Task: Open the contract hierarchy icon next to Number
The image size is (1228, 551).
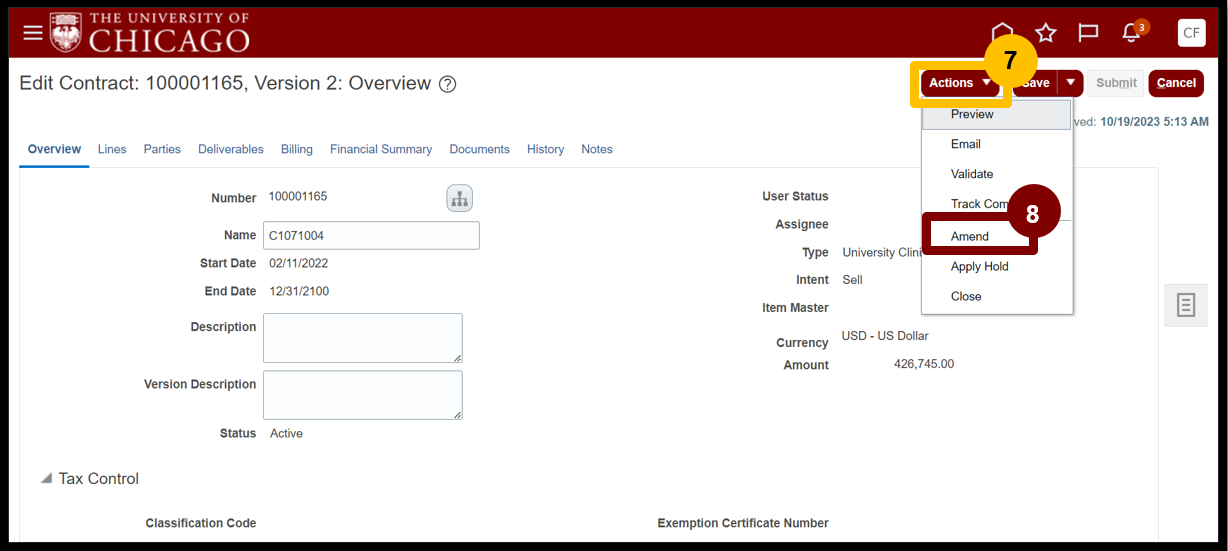Action: [459, 198]
